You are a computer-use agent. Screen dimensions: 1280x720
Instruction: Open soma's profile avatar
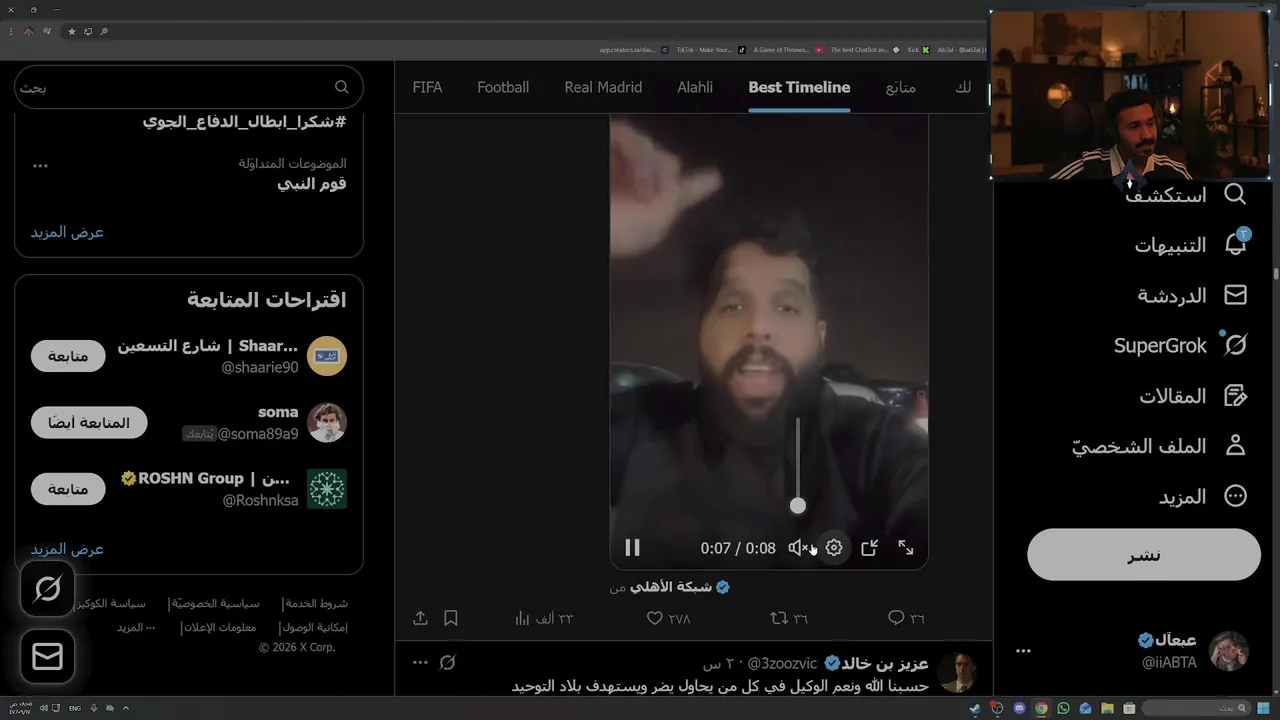[327, 423]
